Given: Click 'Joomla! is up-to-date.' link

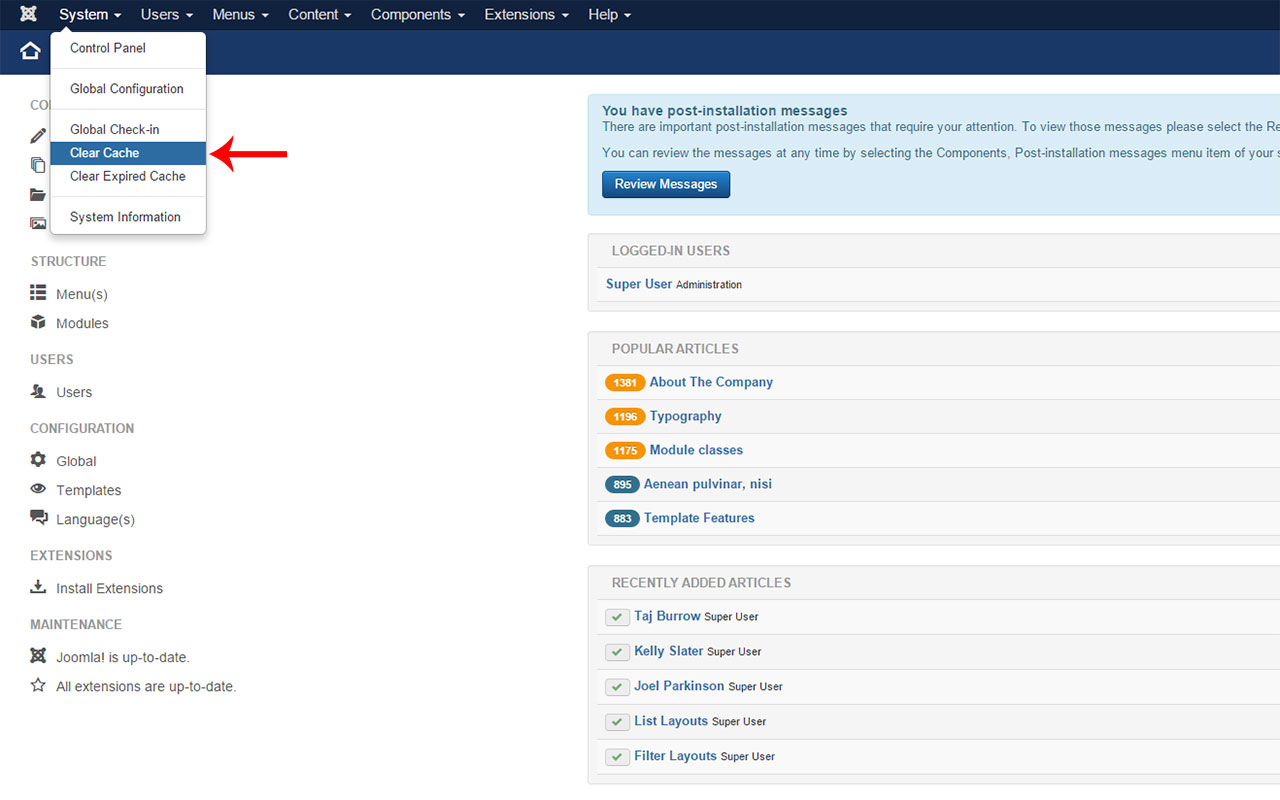Looking at the screenshot, I should (123, 657).
